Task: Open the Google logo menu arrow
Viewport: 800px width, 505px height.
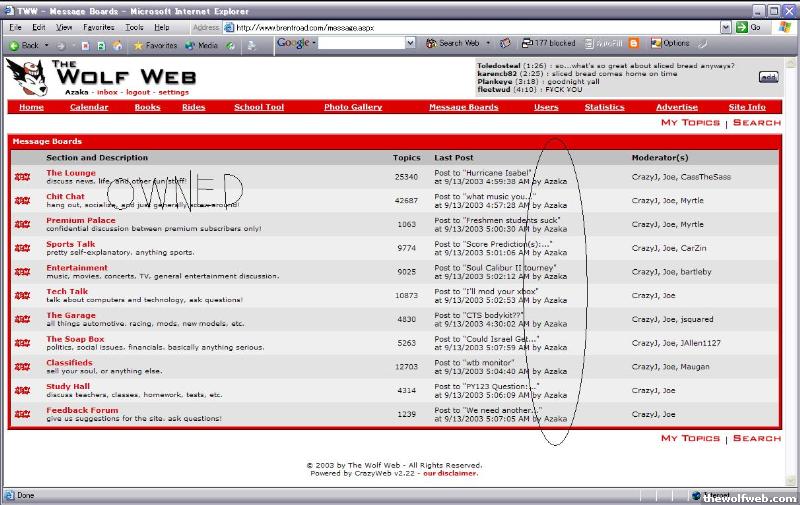Action: point(314,43)
